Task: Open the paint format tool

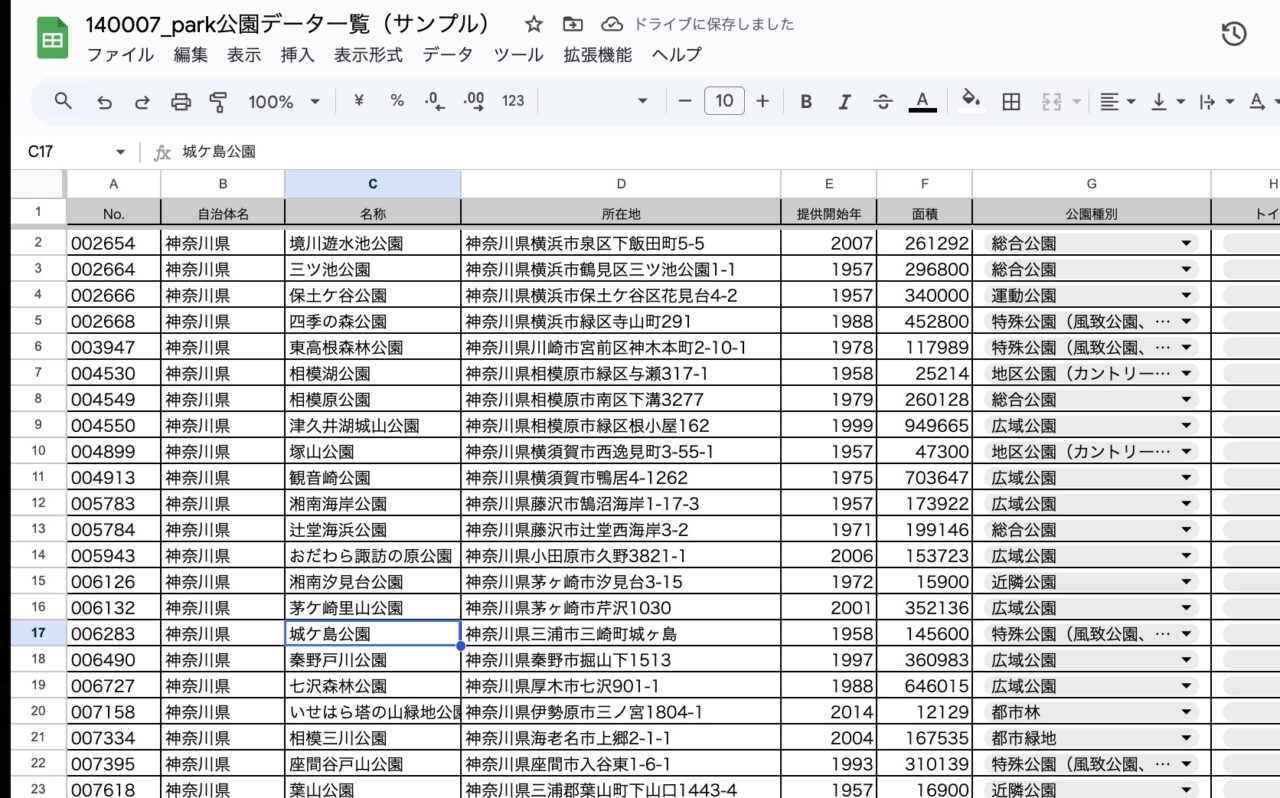Action: pos(218,101)
